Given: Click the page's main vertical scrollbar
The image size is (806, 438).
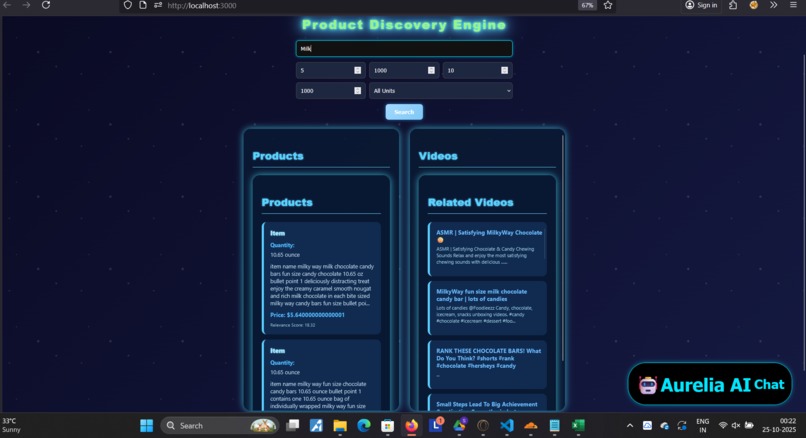Looking at the screenshot, I should [803, 211].
